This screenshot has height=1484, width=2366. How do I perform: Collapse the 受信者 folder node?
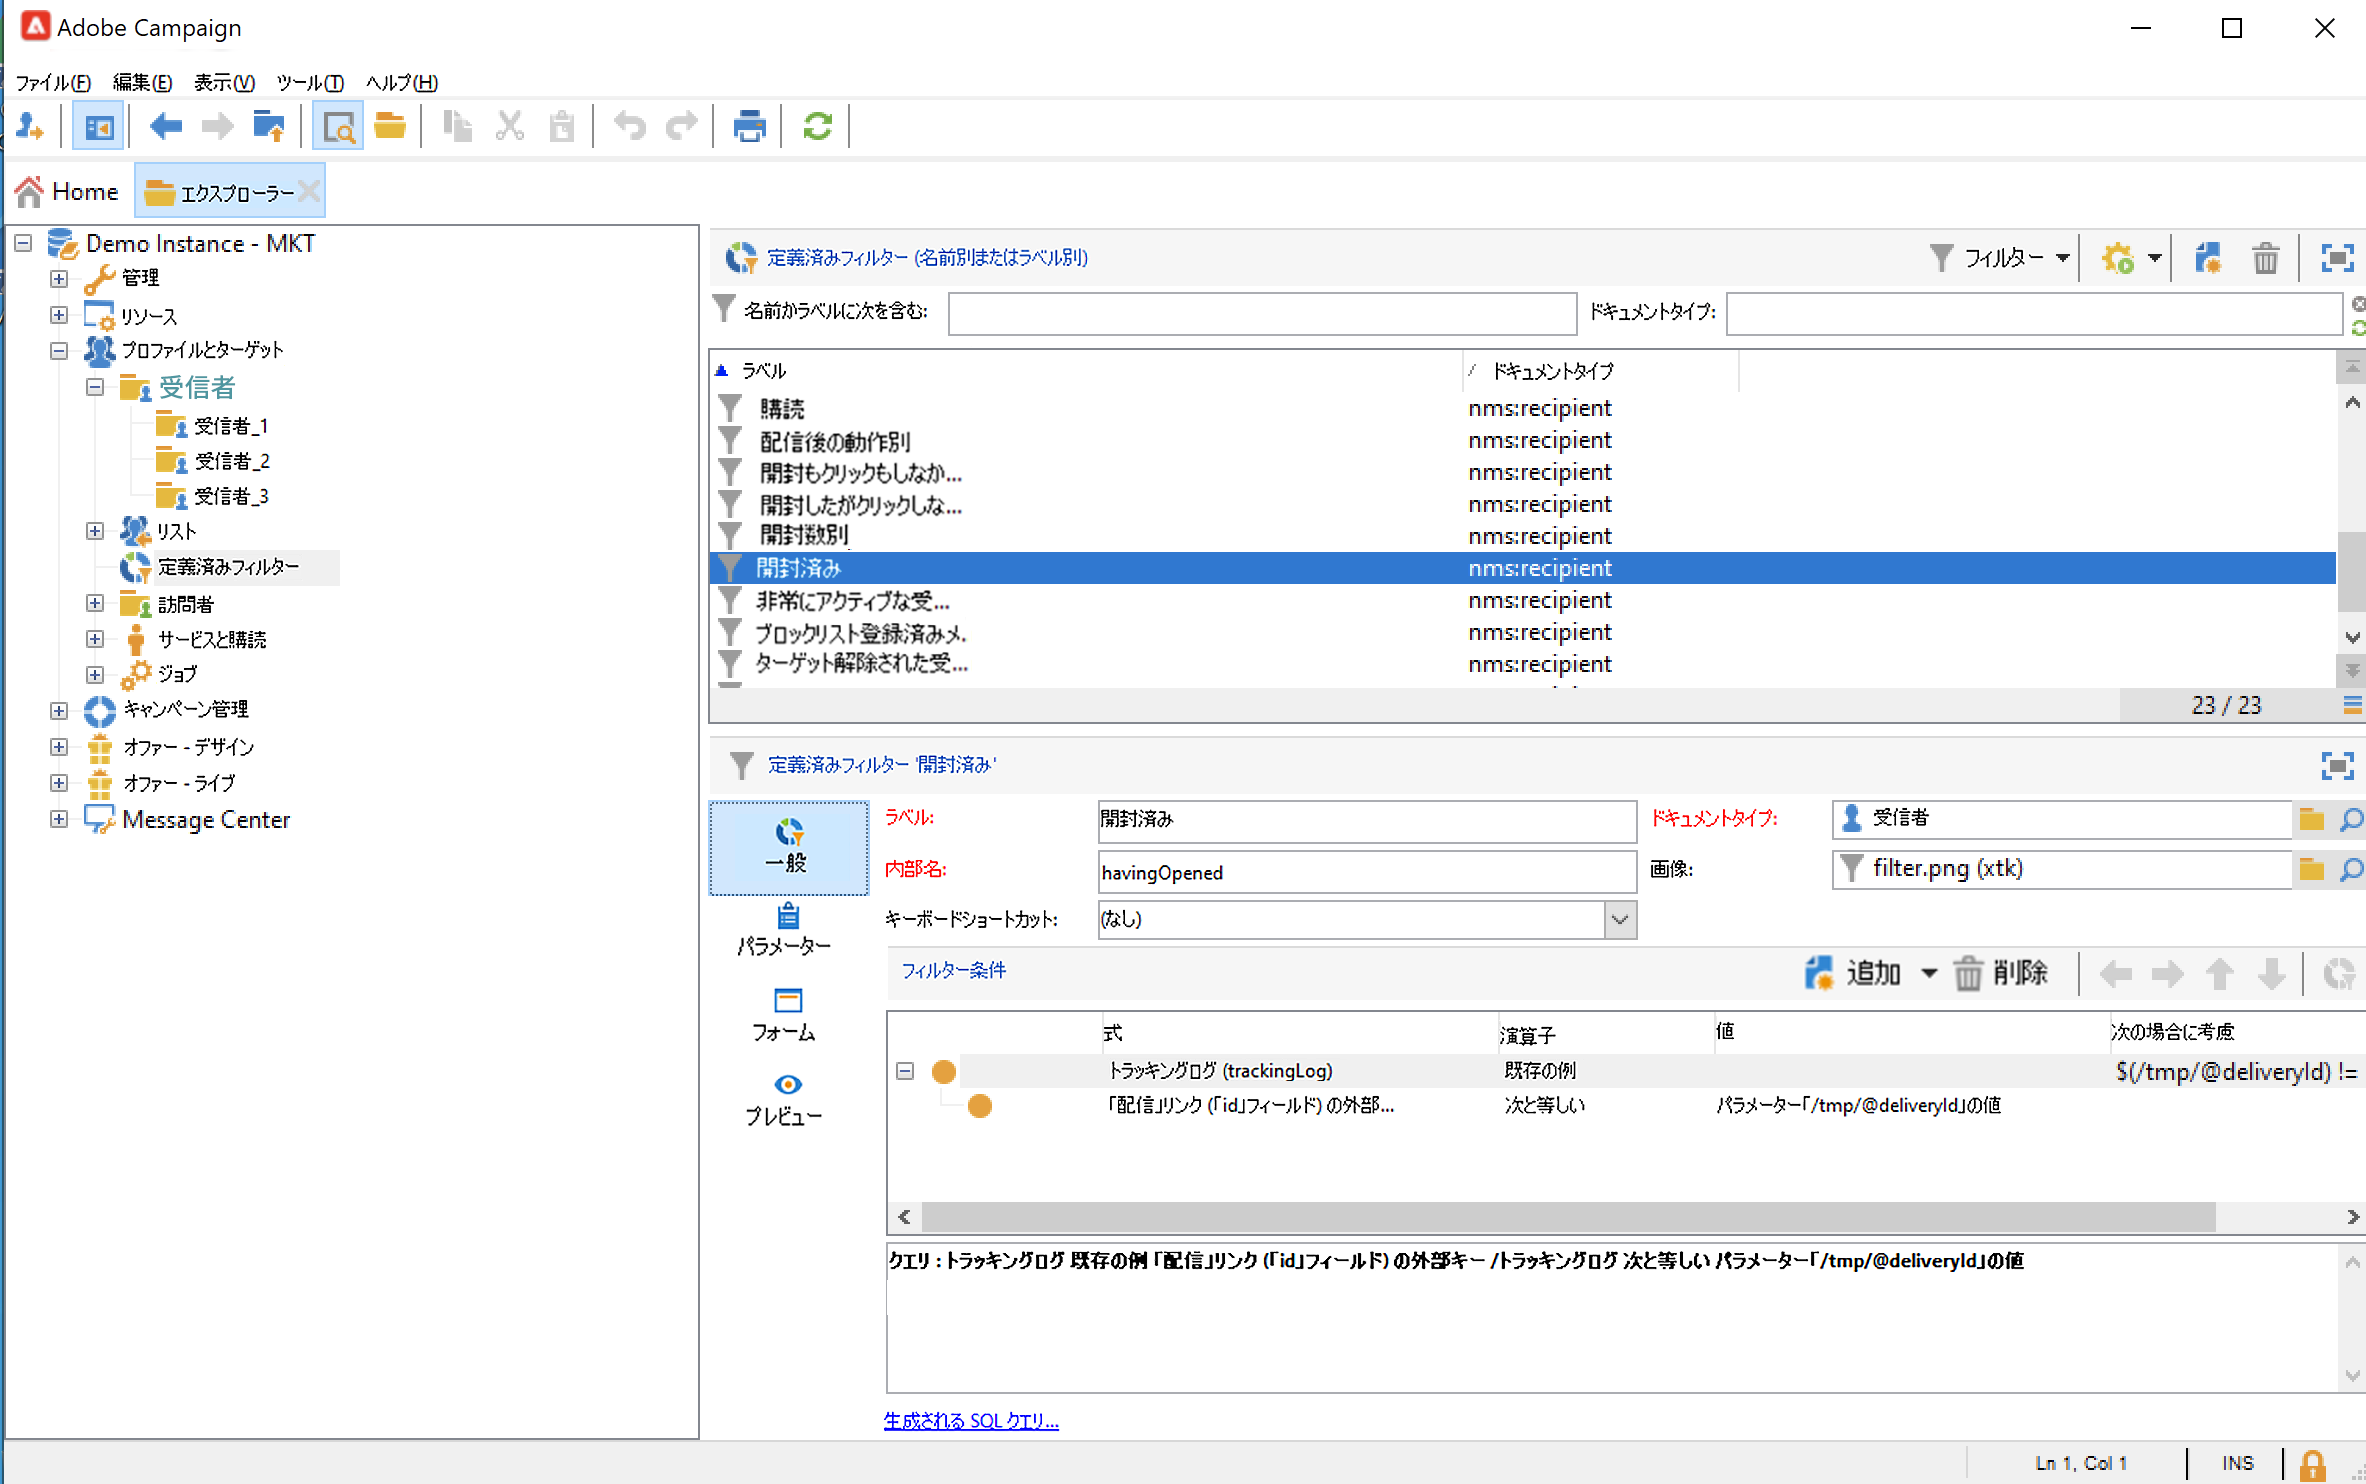[x=95, y=387]
